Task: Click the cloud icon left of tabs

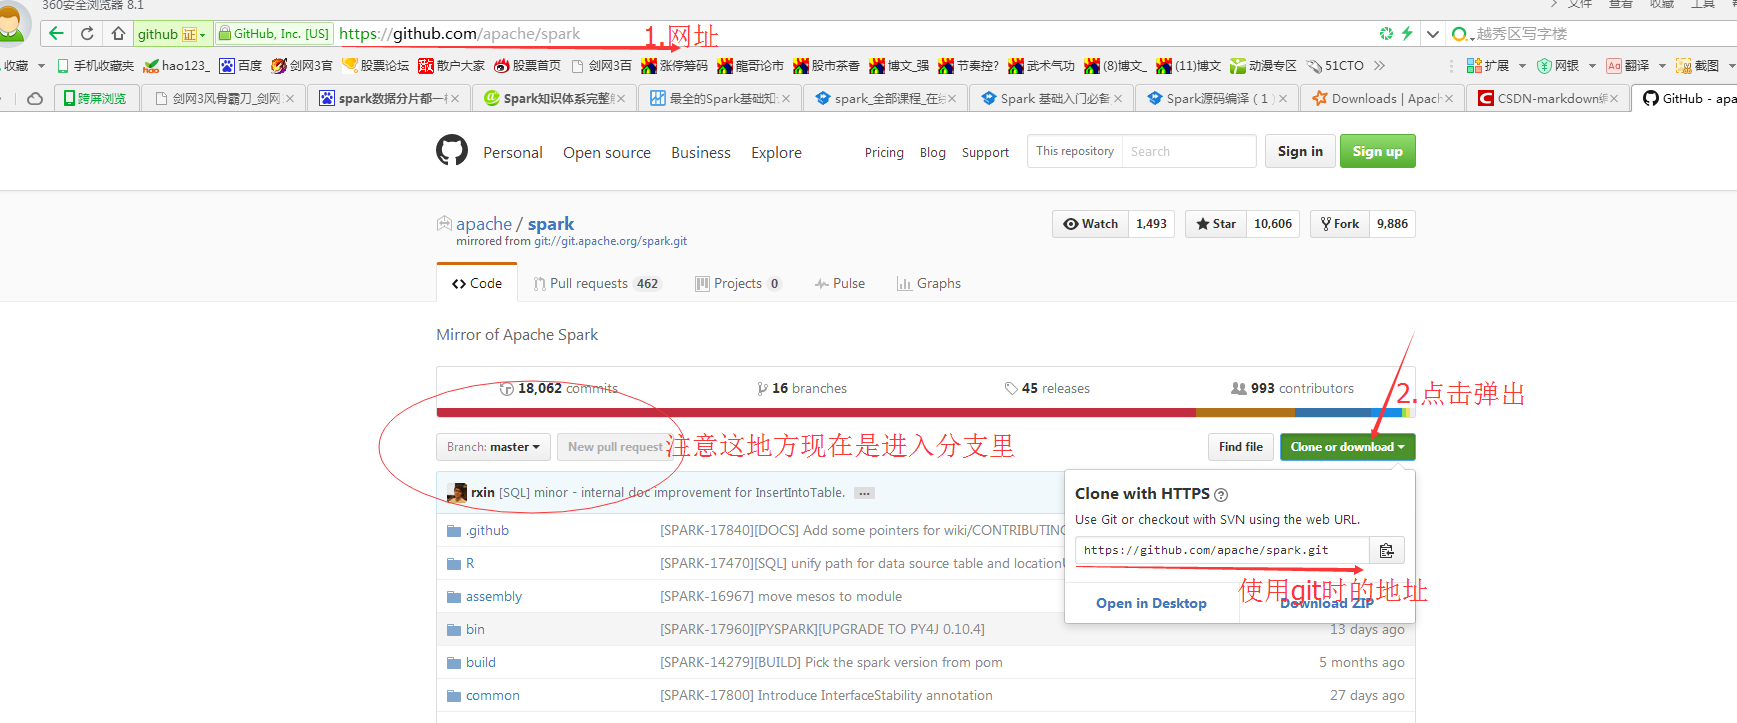Action: [35, 98]
